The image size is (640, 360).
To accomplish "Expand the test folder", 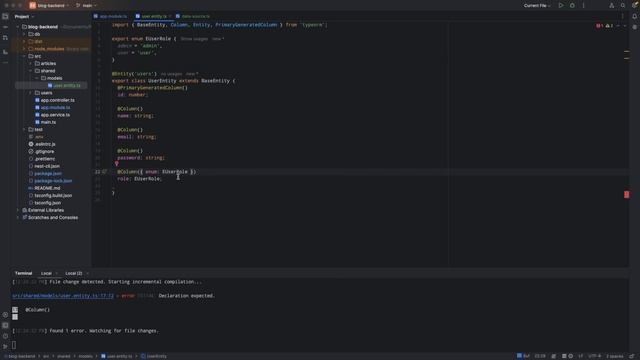I will (24, 130).
